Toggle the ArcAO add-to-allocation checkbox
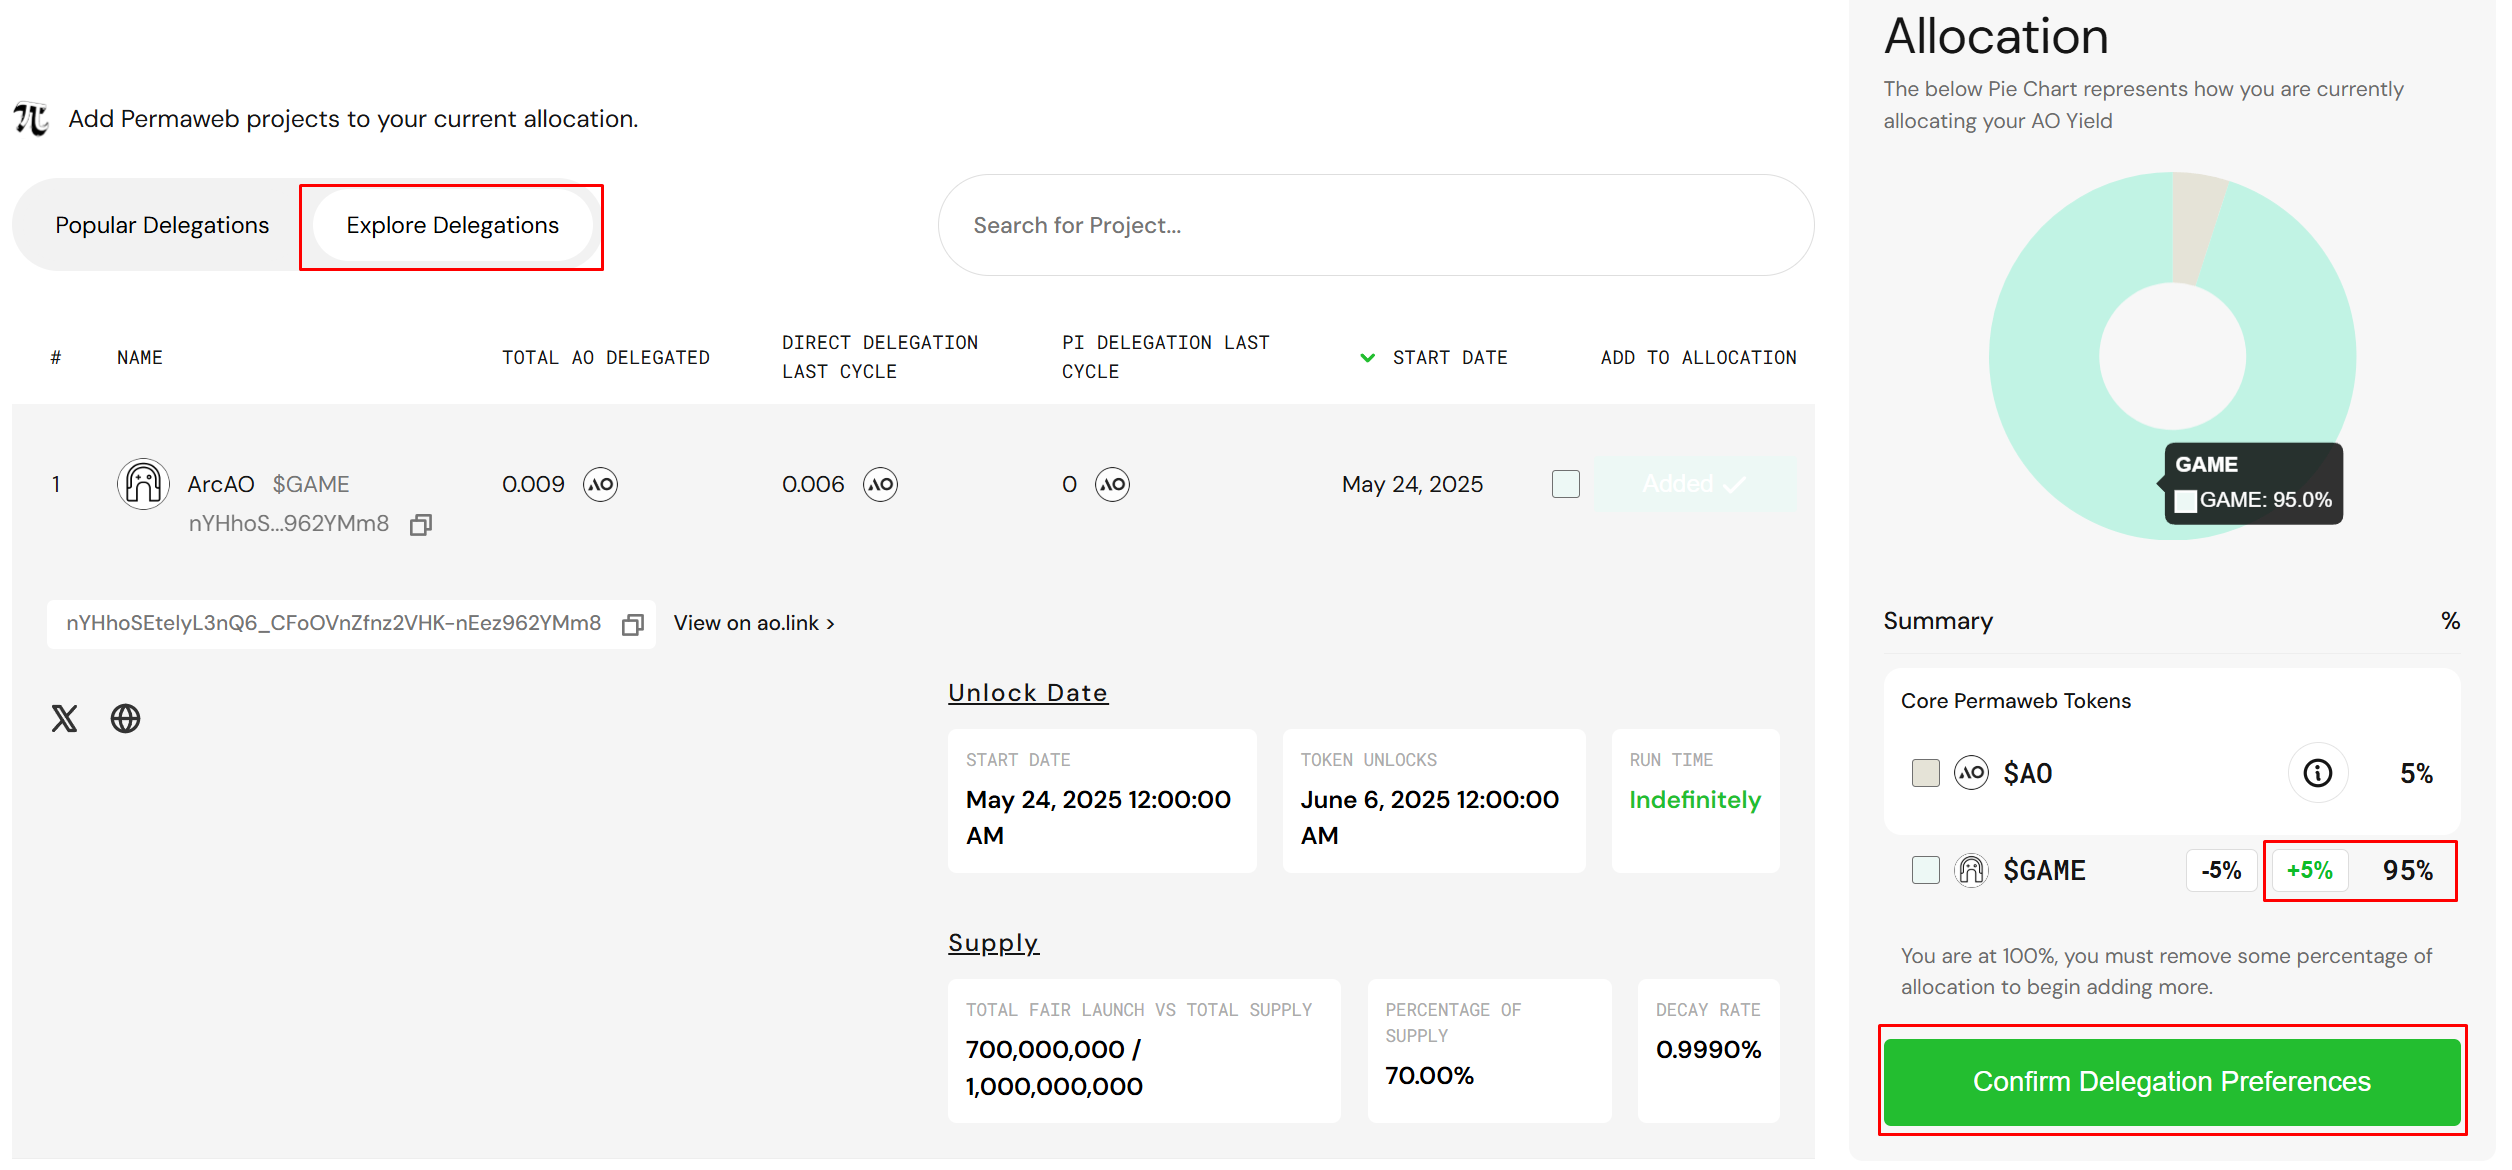The height and width of the screenshot is (1170, 2512). pyautogui.click(x=1565, y=484)
